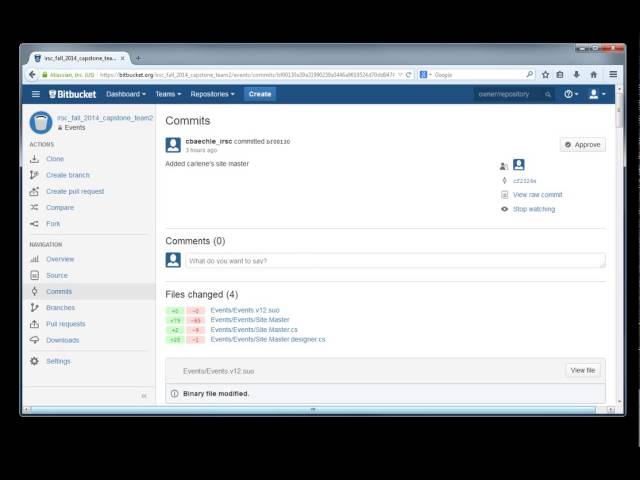
Task: Click the repository bucket avatar in the sidebar
Action: click(41, 122)
